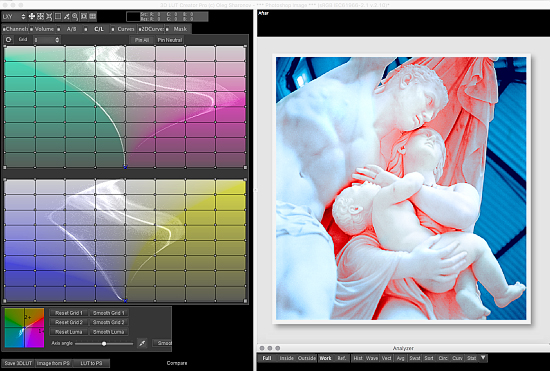This screenshot has width=550, height=371.
Task: Click the statue preview image
Action: (401, 188)
